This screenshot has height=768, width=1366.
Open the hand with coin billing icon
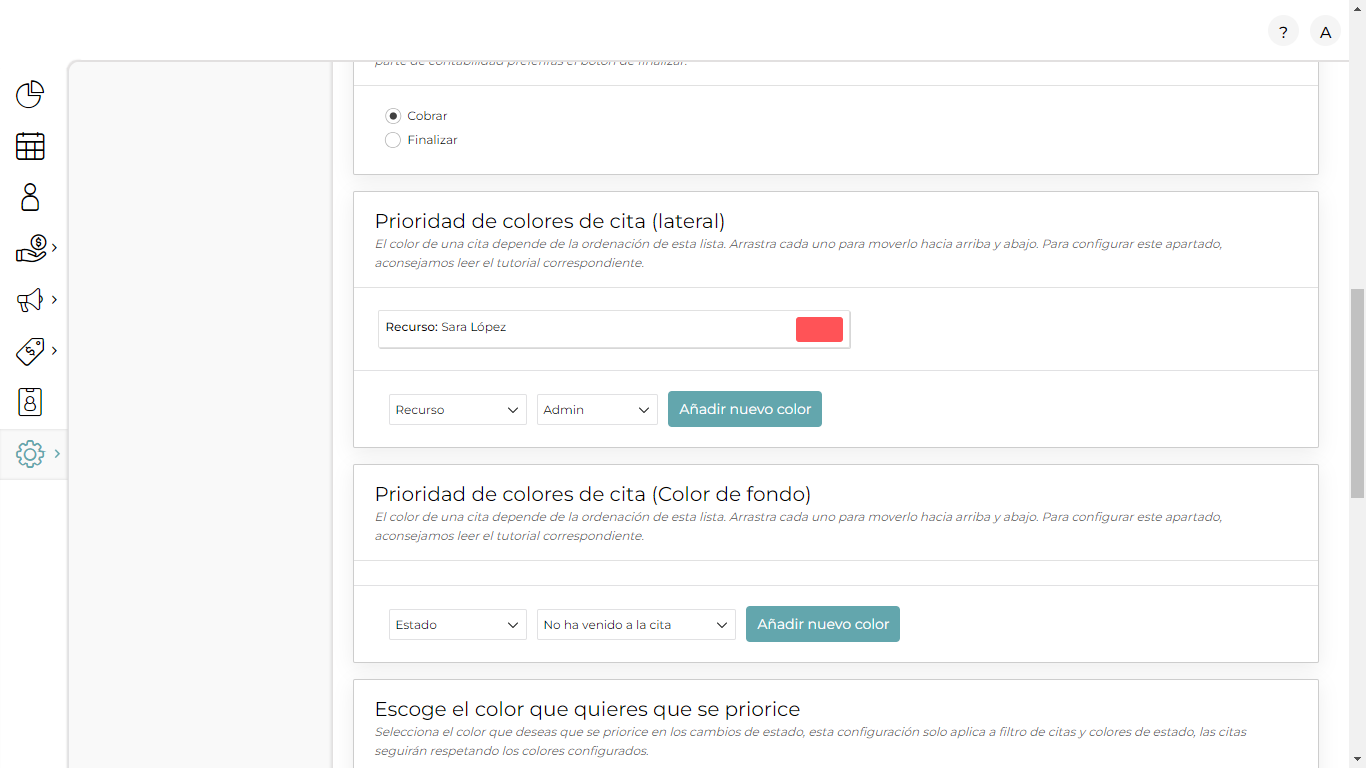pos(31,248)
